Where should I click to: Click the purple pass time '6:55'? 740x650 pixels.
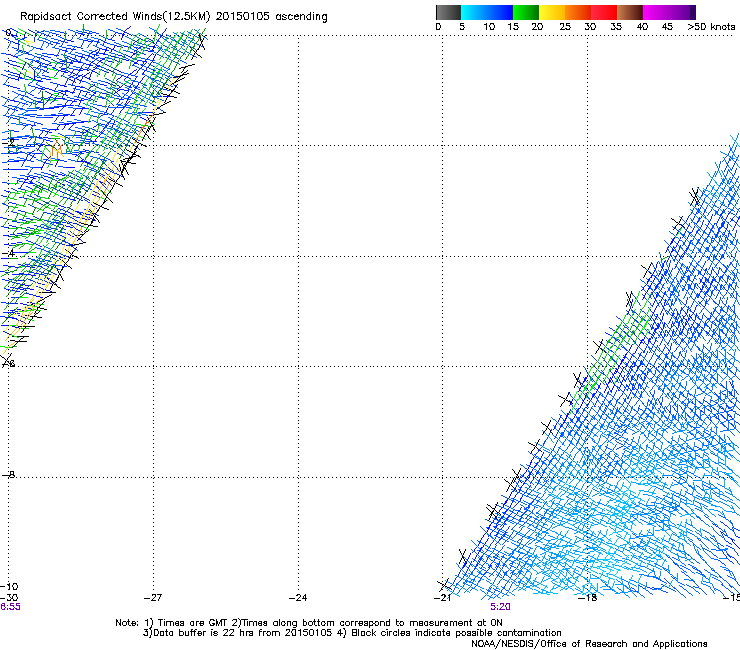pos(10,607)
